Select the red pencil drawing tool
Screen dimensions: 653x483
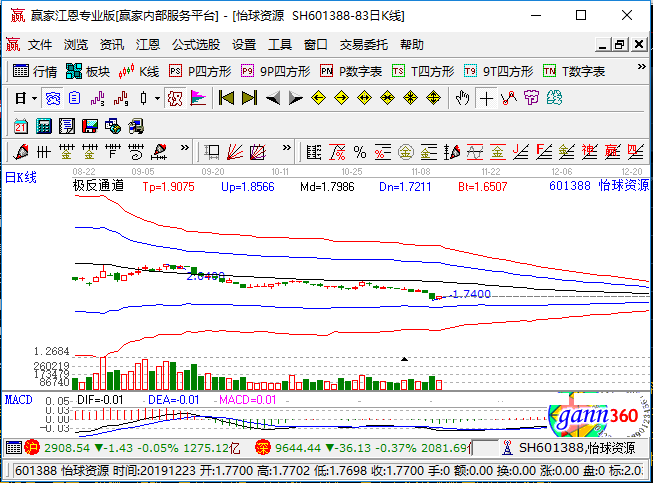click(21, 152)
